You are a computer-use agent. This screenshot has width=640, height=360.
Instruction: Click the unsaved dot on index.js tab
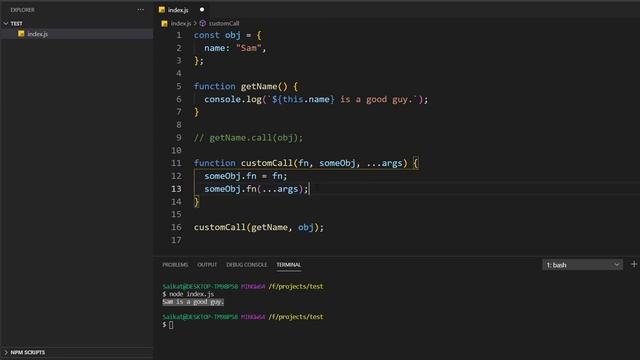tap(202, 9)
